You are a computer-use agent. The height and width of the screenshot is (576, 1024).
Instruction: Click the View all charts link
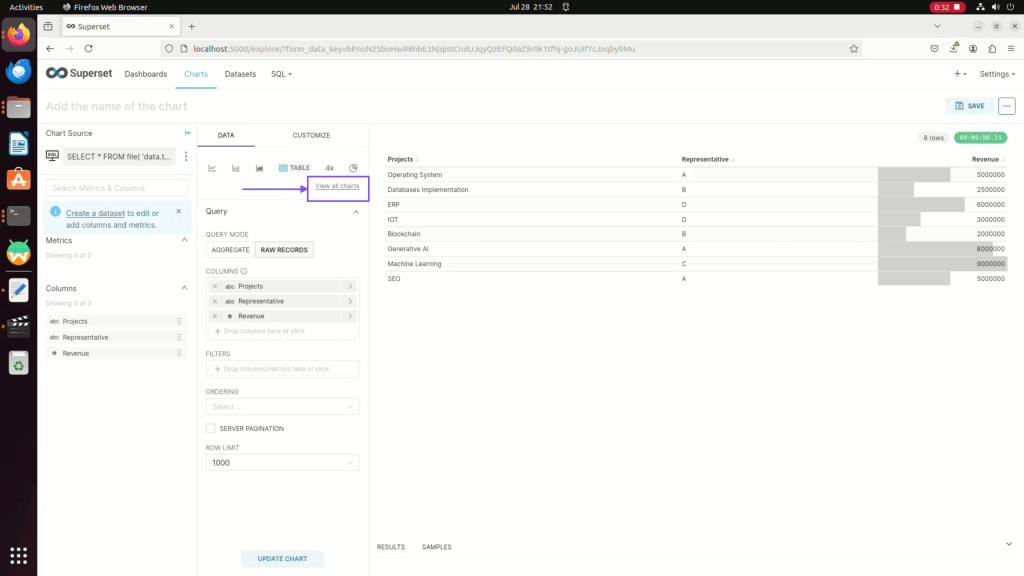pos(337,186)
